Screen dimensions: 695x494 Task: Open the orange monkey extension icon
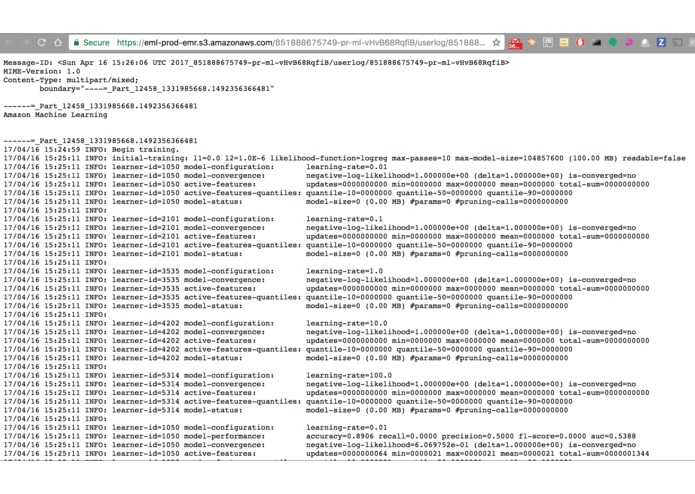(531, 43)
